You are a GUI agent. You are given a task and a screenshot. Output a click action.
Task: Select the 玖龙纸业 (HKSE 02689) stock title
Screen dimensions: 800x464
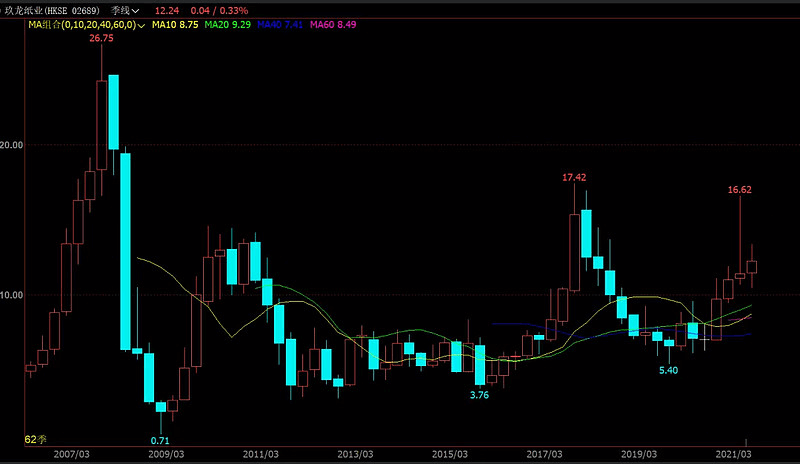pos(52,10)
